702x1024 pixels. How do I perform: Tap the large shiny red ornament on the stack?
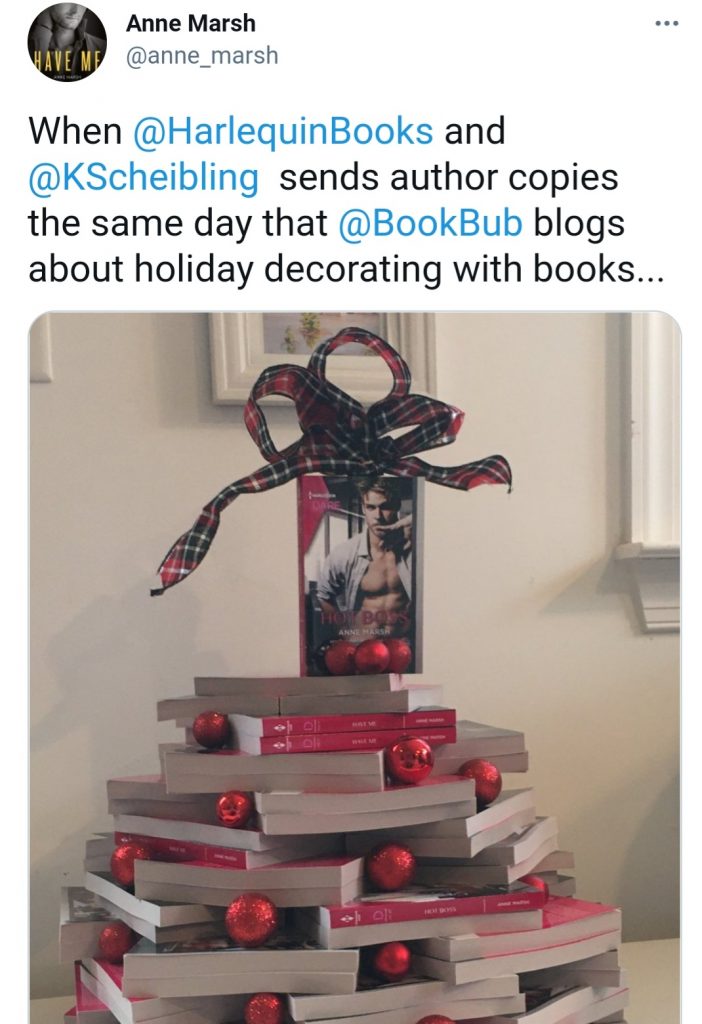pos(409,760)
